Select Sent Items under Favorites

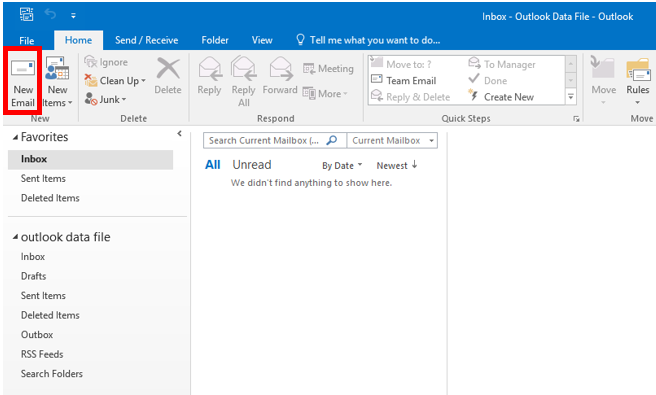click(43, 179)
